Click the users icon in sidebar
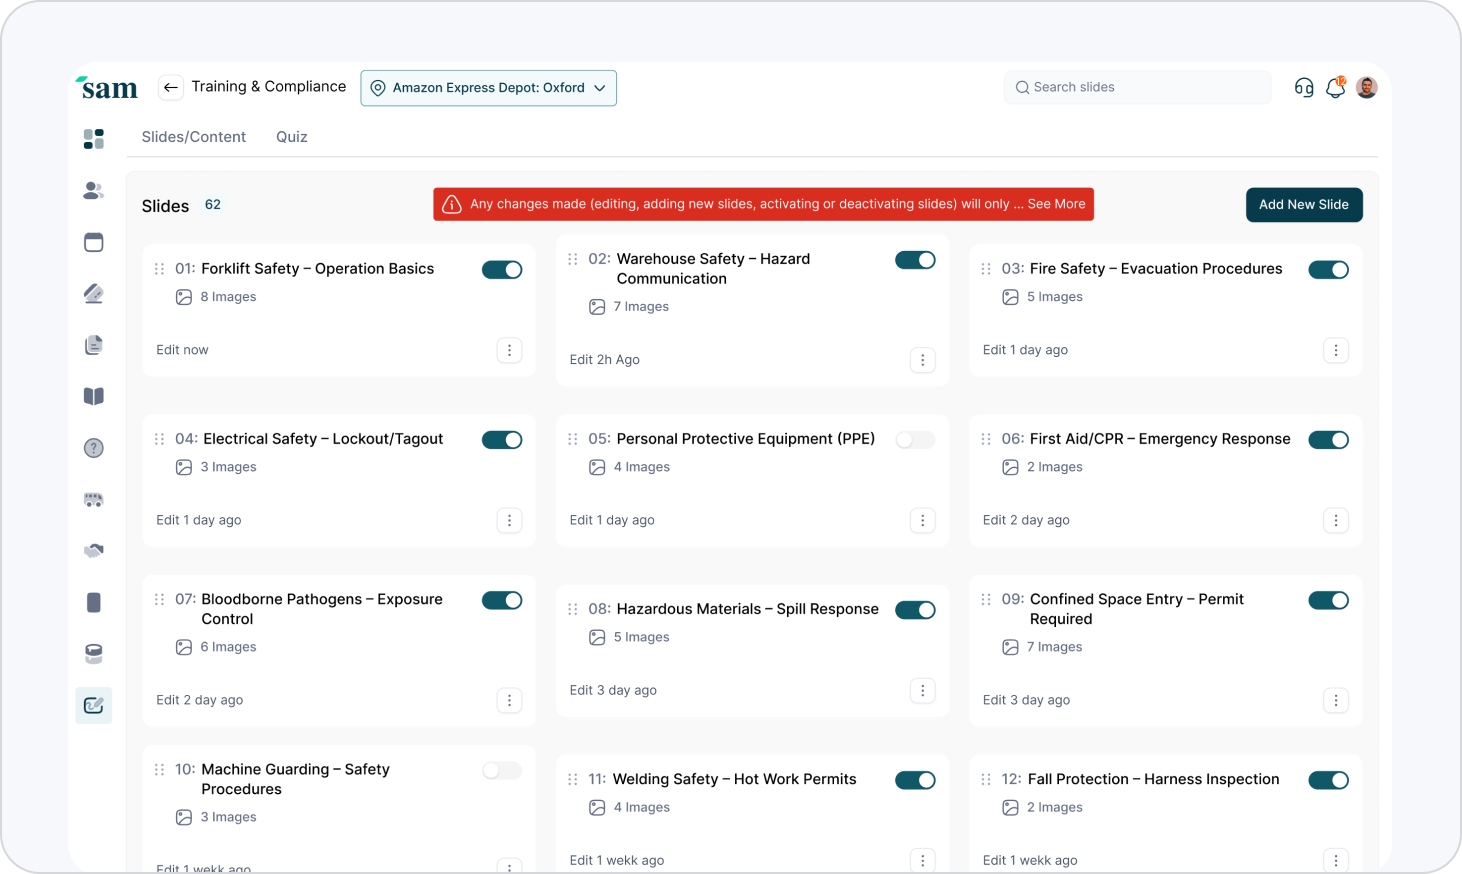 click(94, 190)
